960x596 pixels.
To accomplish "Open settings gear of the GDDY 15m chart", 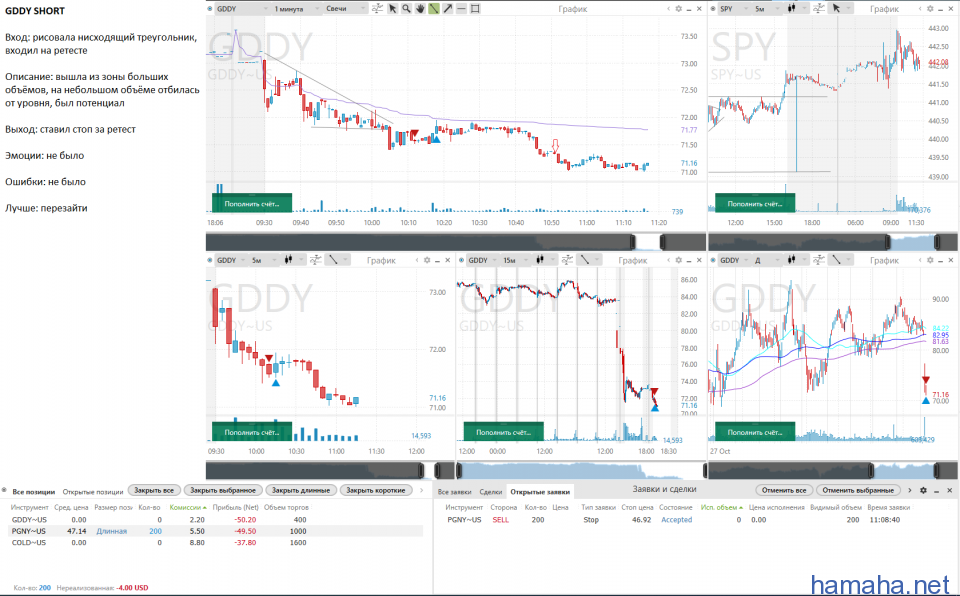I will (678, 260).
